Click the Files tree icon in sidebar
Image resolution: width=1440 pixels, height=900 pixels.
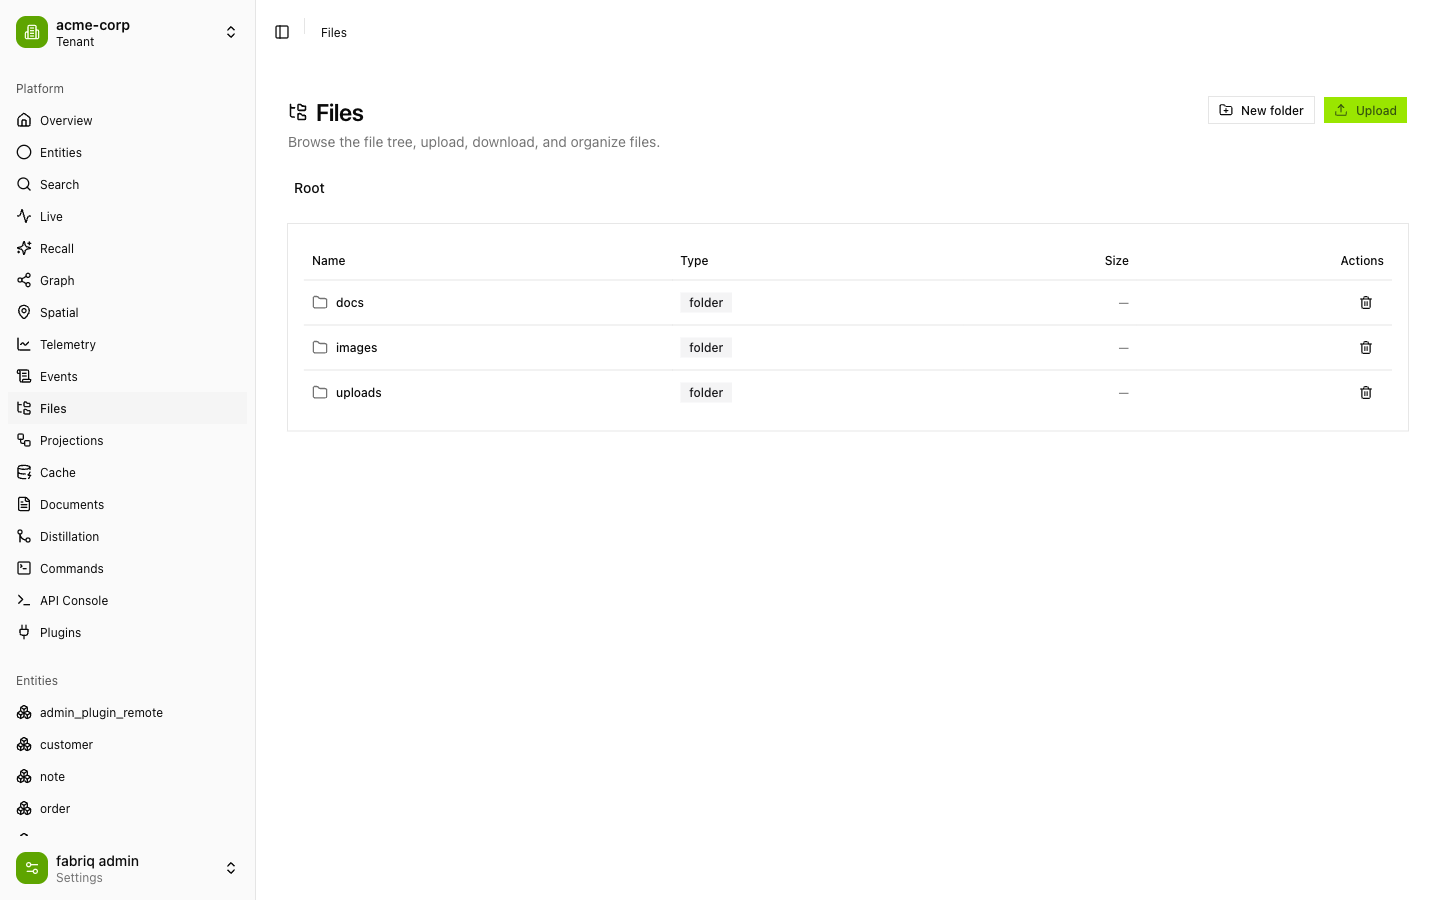24,408
